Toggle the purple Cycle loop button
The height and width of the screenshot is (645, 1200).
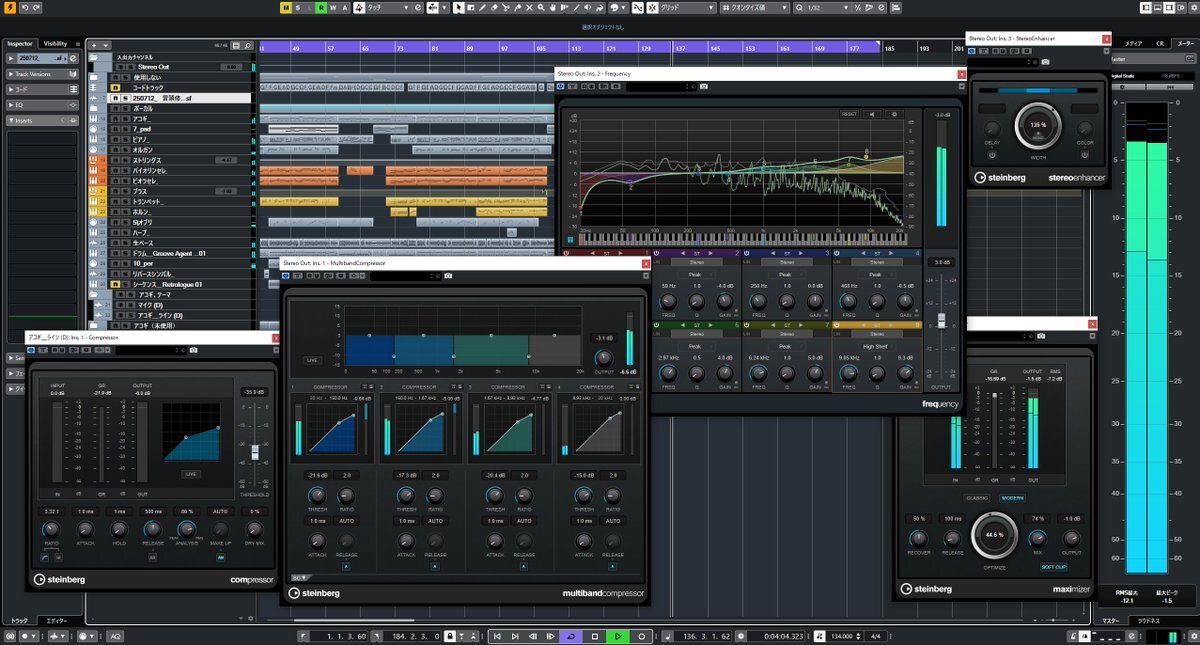click(571, 636)
